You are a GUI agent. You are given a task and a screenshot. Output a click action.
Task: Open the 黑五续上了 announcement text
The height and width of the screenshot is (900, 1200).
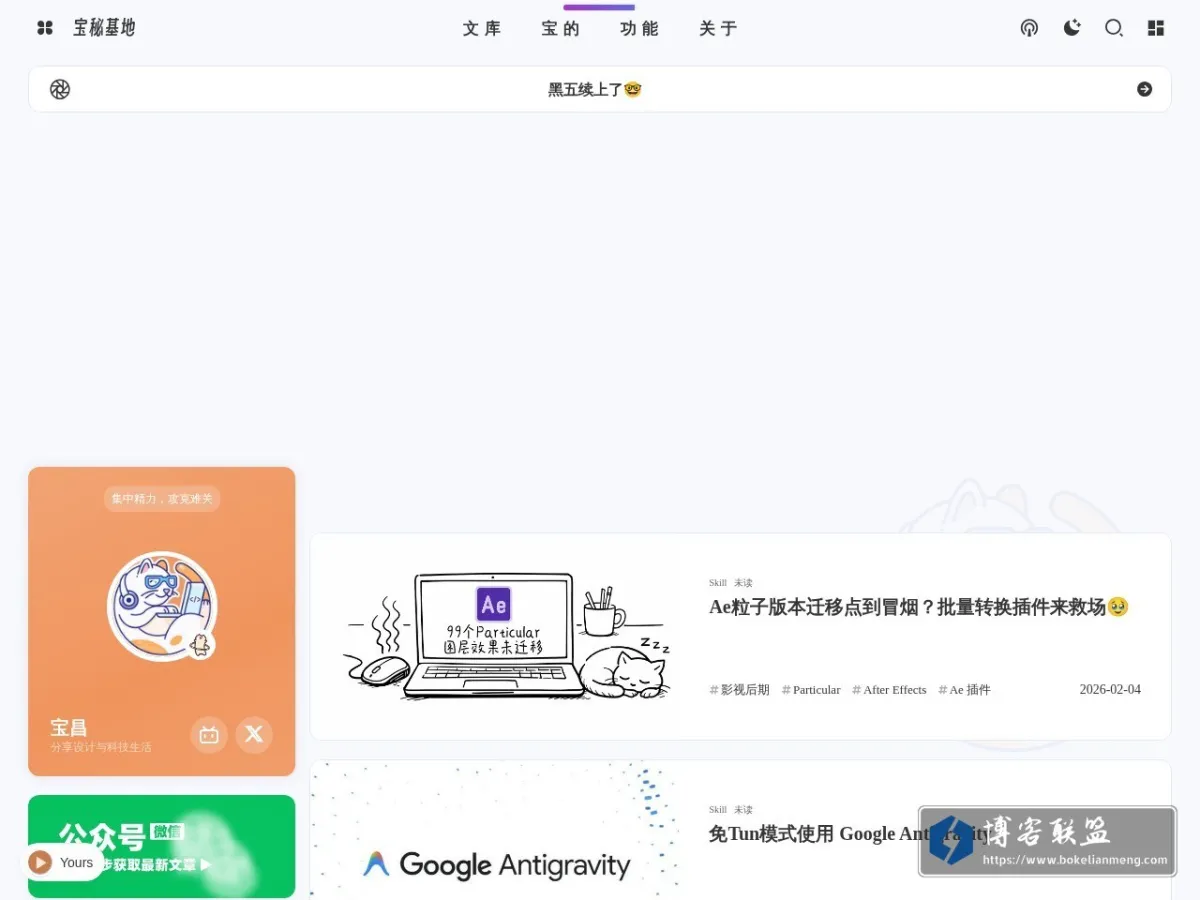click(595, 89)
